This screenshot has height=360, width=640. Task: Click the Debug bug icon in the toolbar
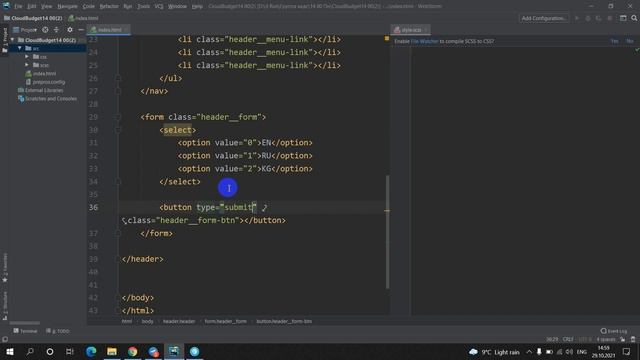click(588, 18)
